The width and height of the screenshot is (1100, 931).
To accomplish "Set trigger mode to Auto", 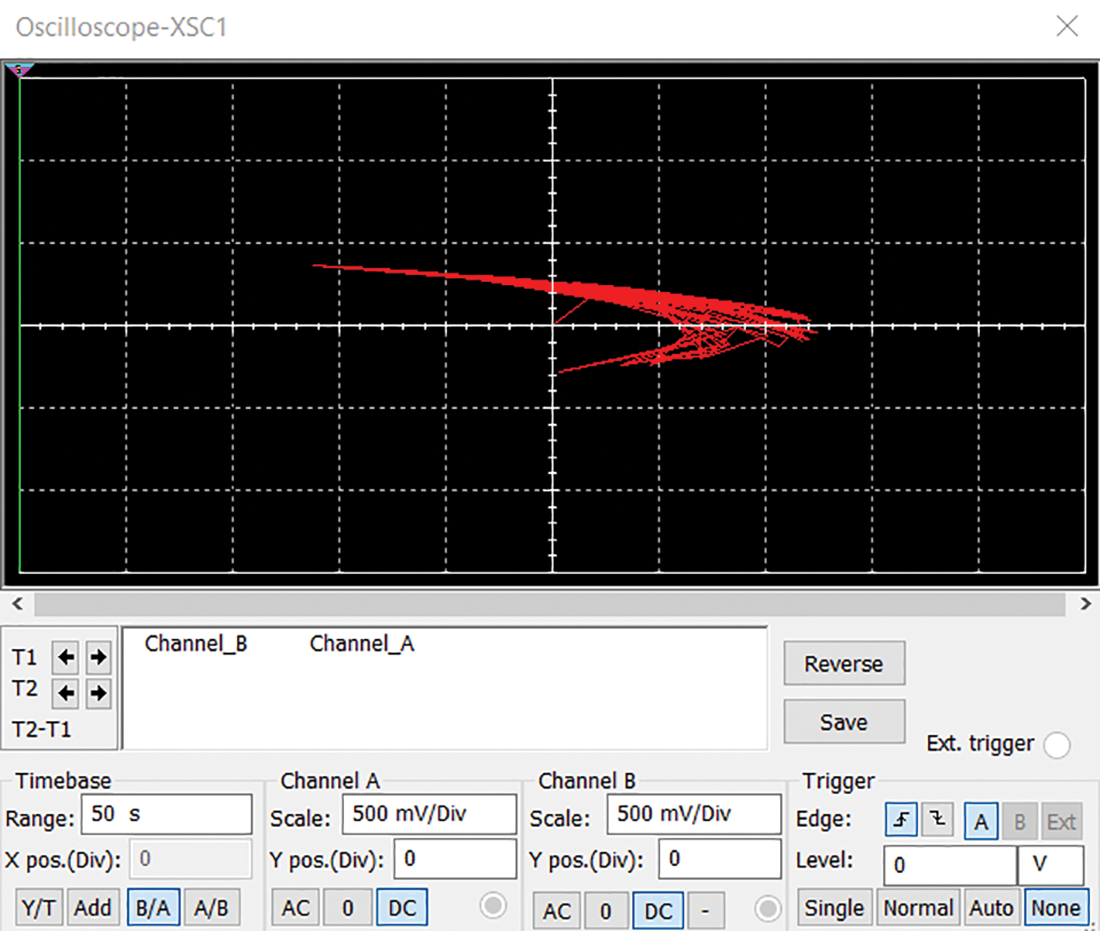I will [x=991, y=908].
